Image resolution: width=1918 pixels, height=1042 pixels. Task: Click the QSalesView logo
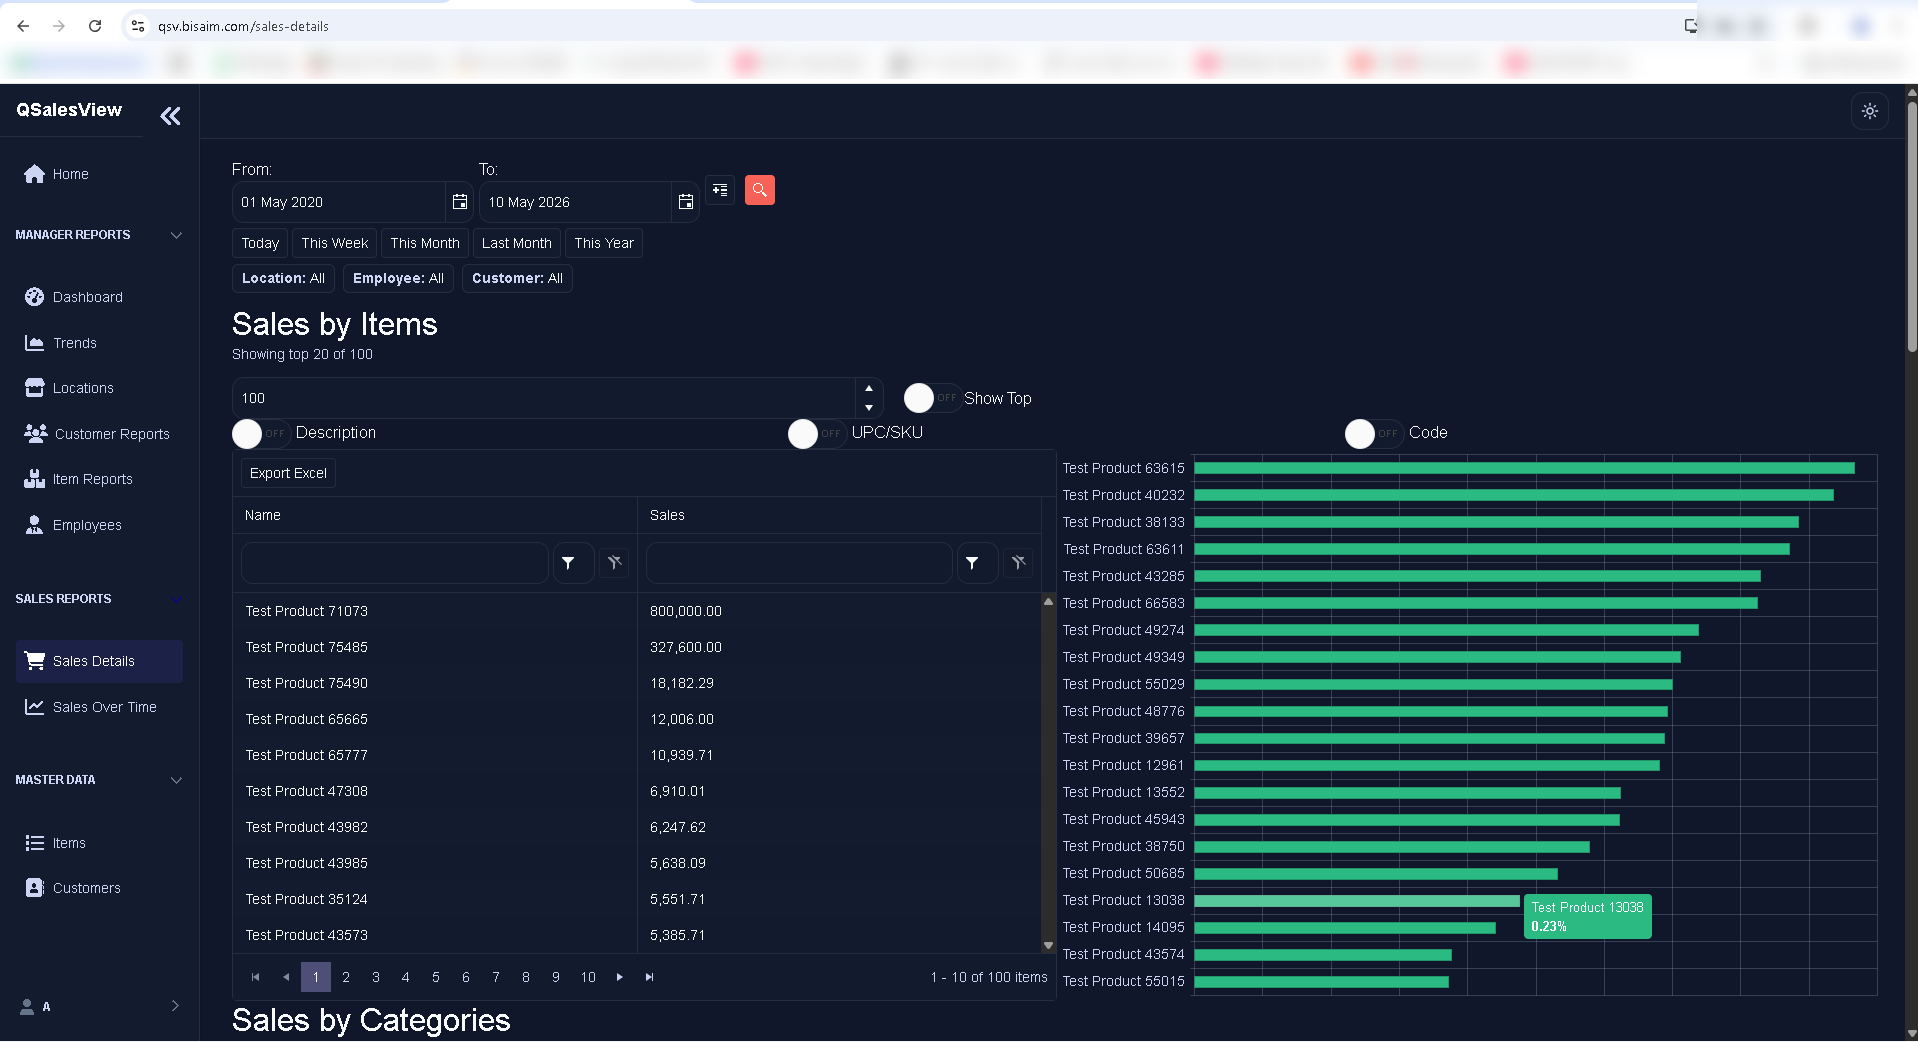tap(69, 110)
